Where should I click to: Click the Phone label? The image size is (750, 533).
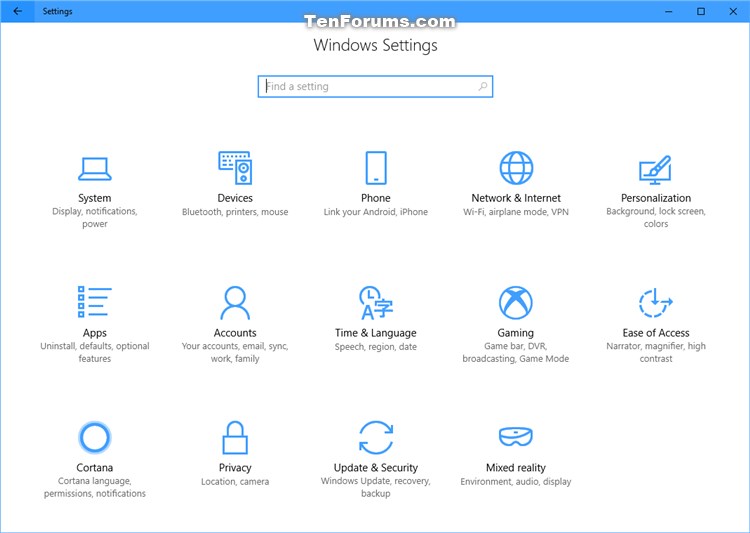point(375,198)
